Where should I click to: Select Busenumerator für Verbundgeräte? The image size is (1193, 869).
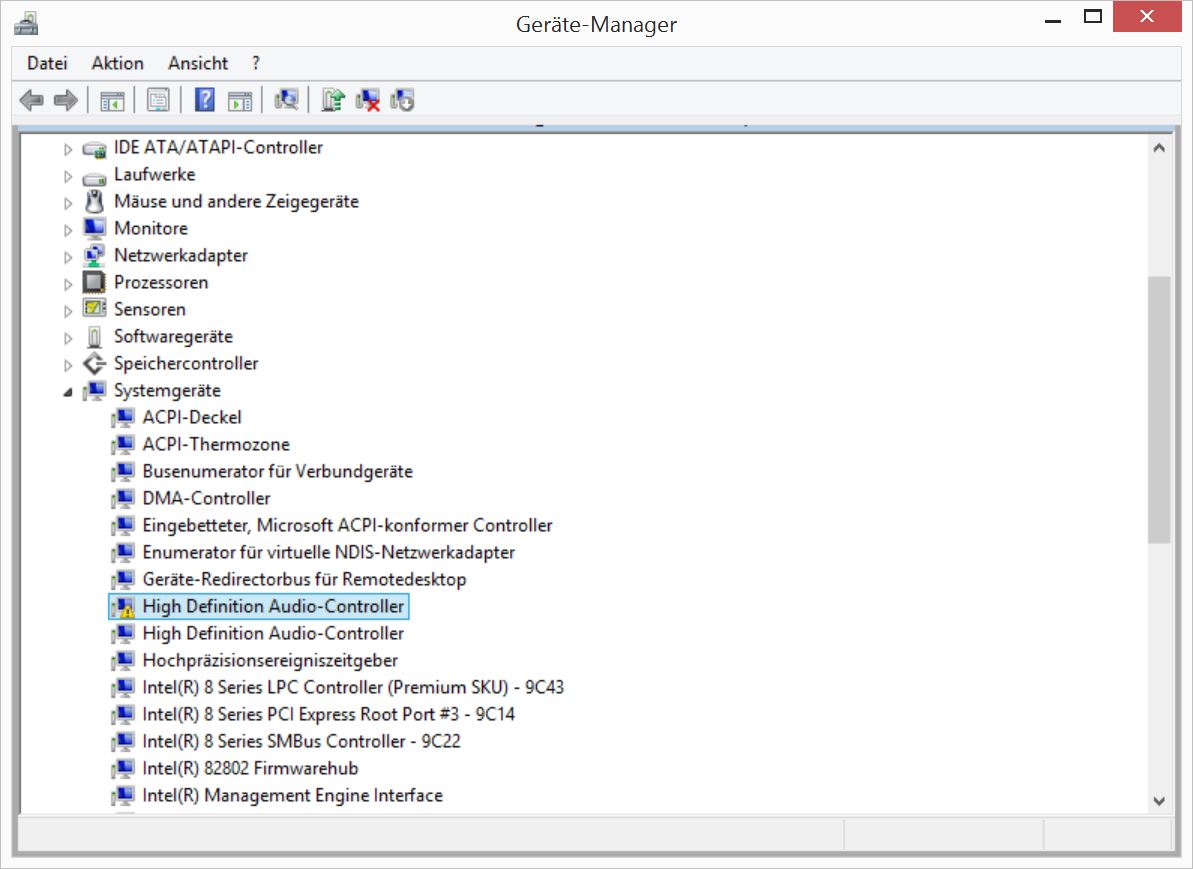[x=278, y=471]
